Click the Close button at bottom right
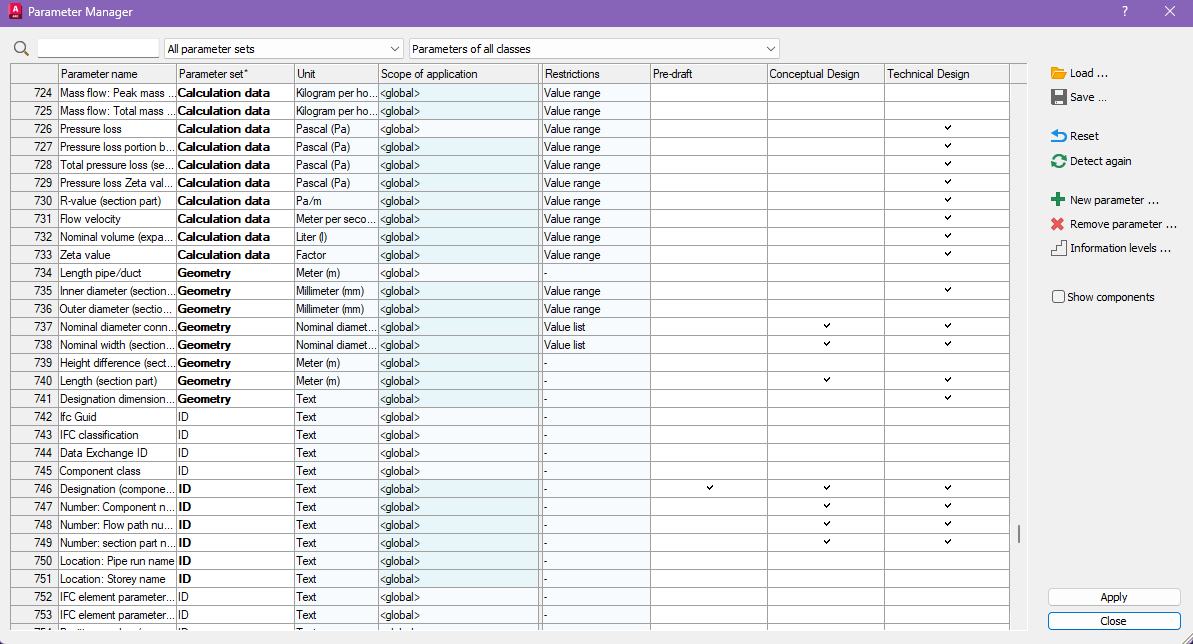This screenshot has width=1193, height=644. tap(1113, 621)
